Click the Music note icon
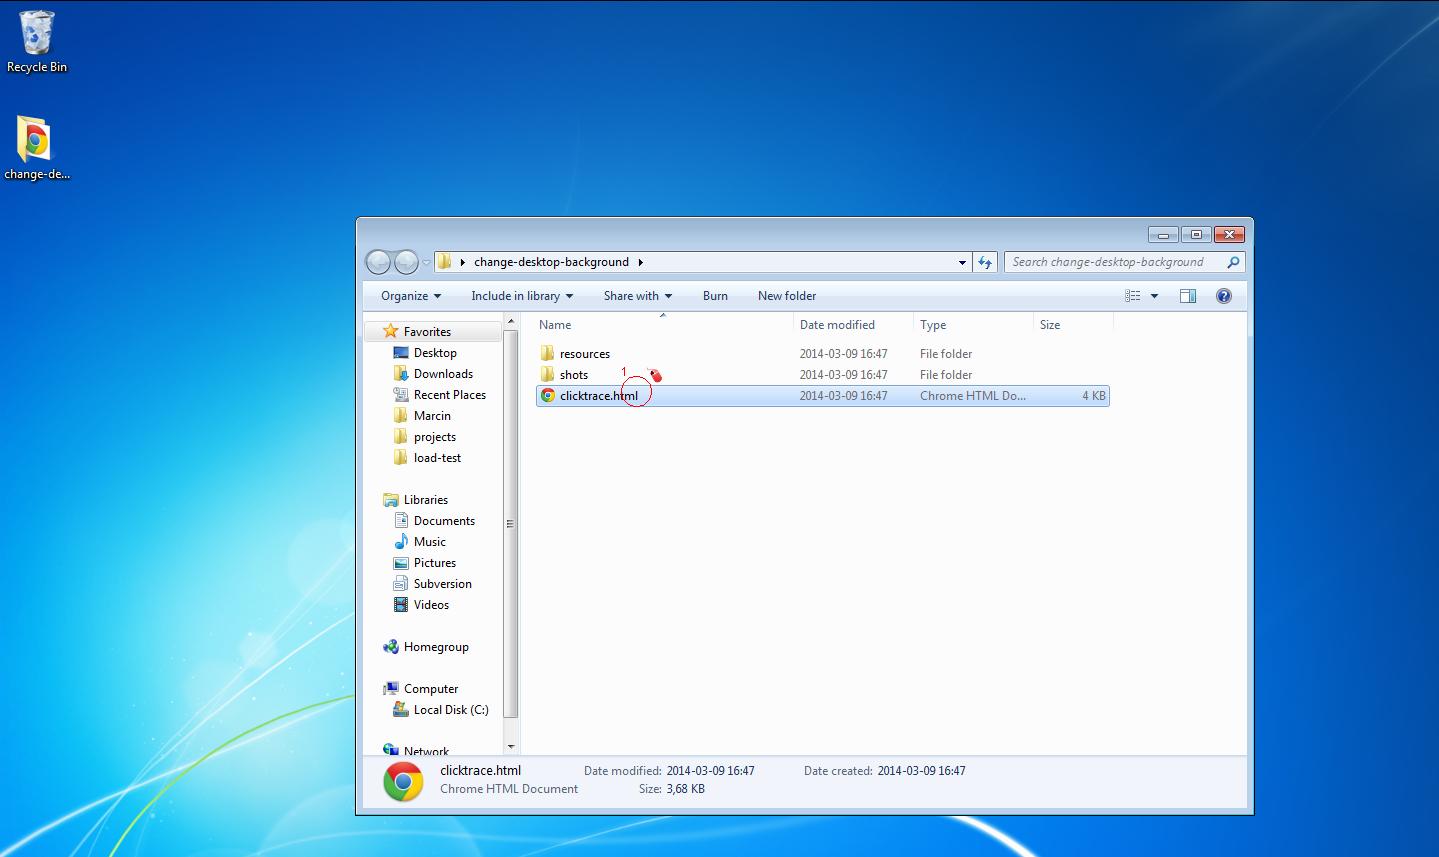 point(401,541)
